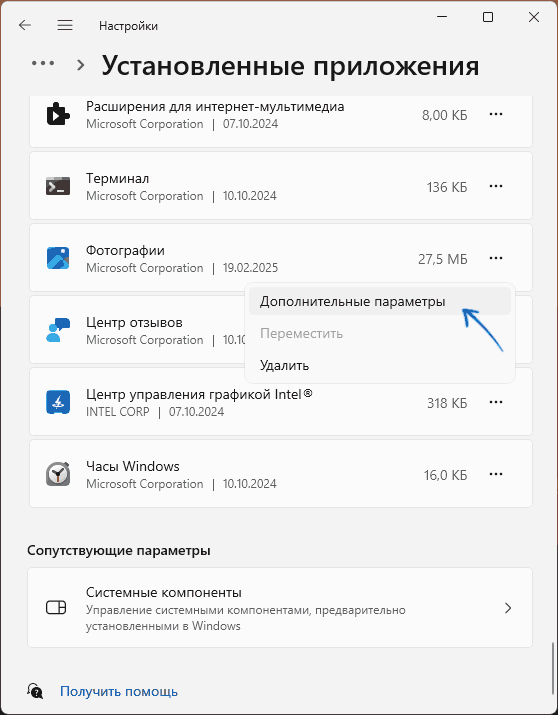The width and height of the screenshot is (558, 715).
Task: Click the media extensions puzzle icon
Action: click(58, 114)
